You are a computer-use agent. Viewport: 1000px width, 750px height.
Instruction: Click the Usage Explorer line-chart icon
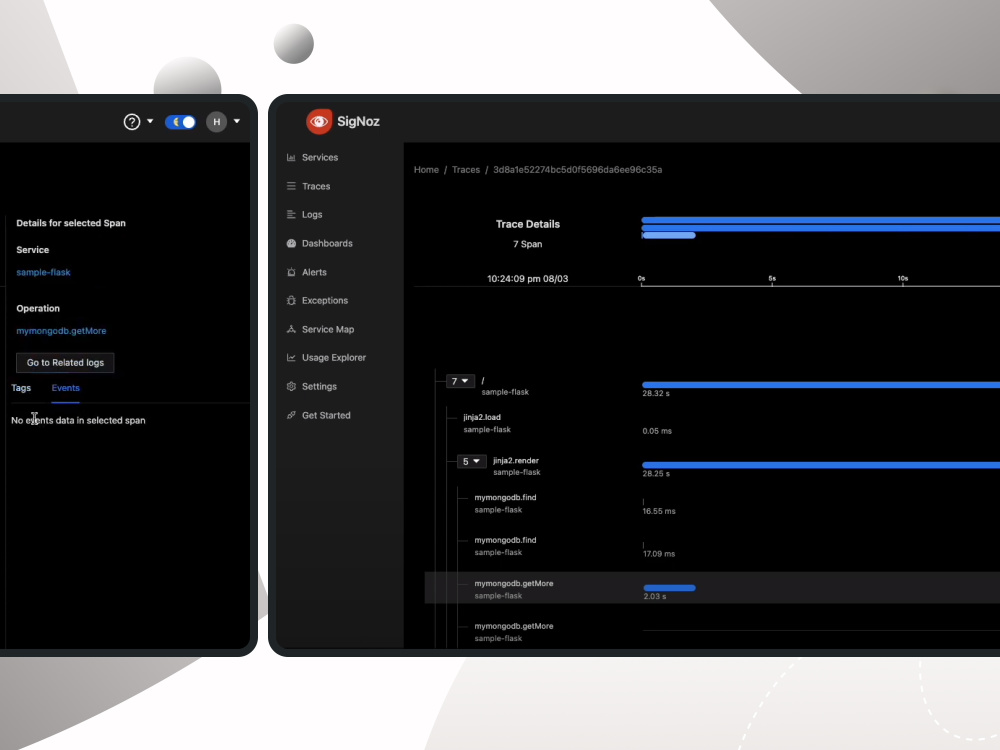pos(291,358)
